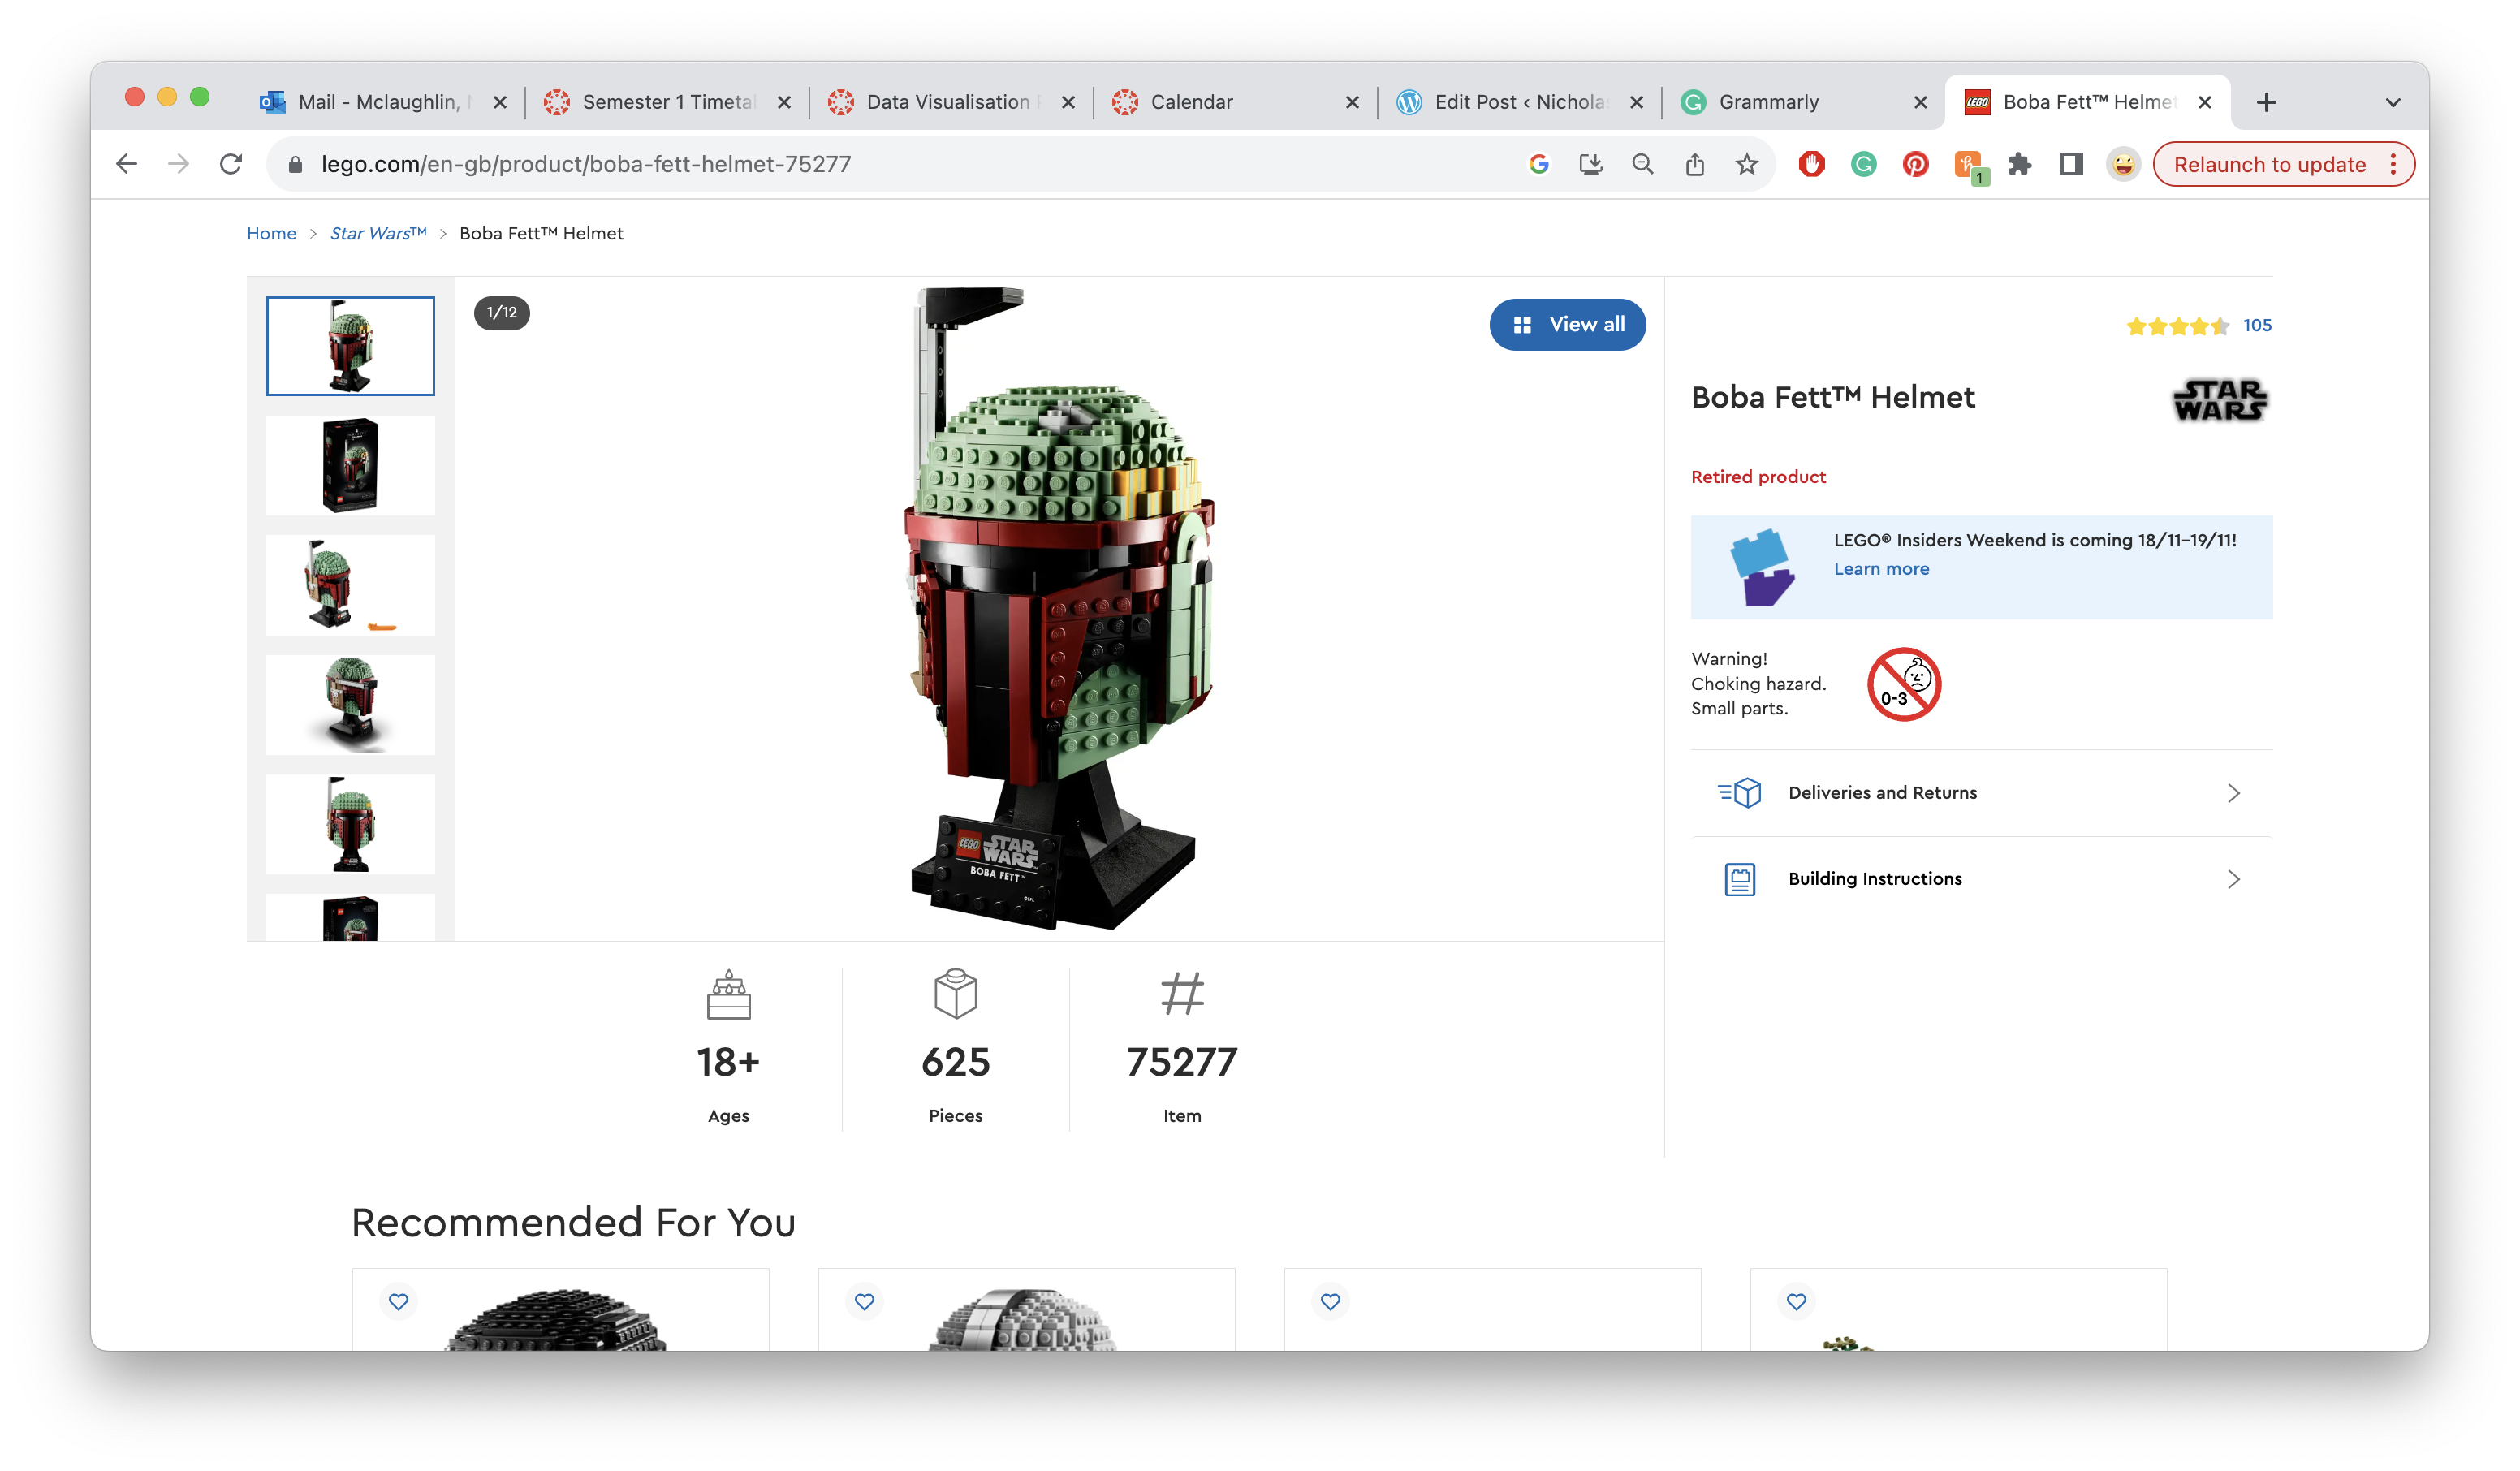The image size is (2520, 1471).
Task: Toggle wishlist heart on second recommended product
Action: [x=864, y=1301]
